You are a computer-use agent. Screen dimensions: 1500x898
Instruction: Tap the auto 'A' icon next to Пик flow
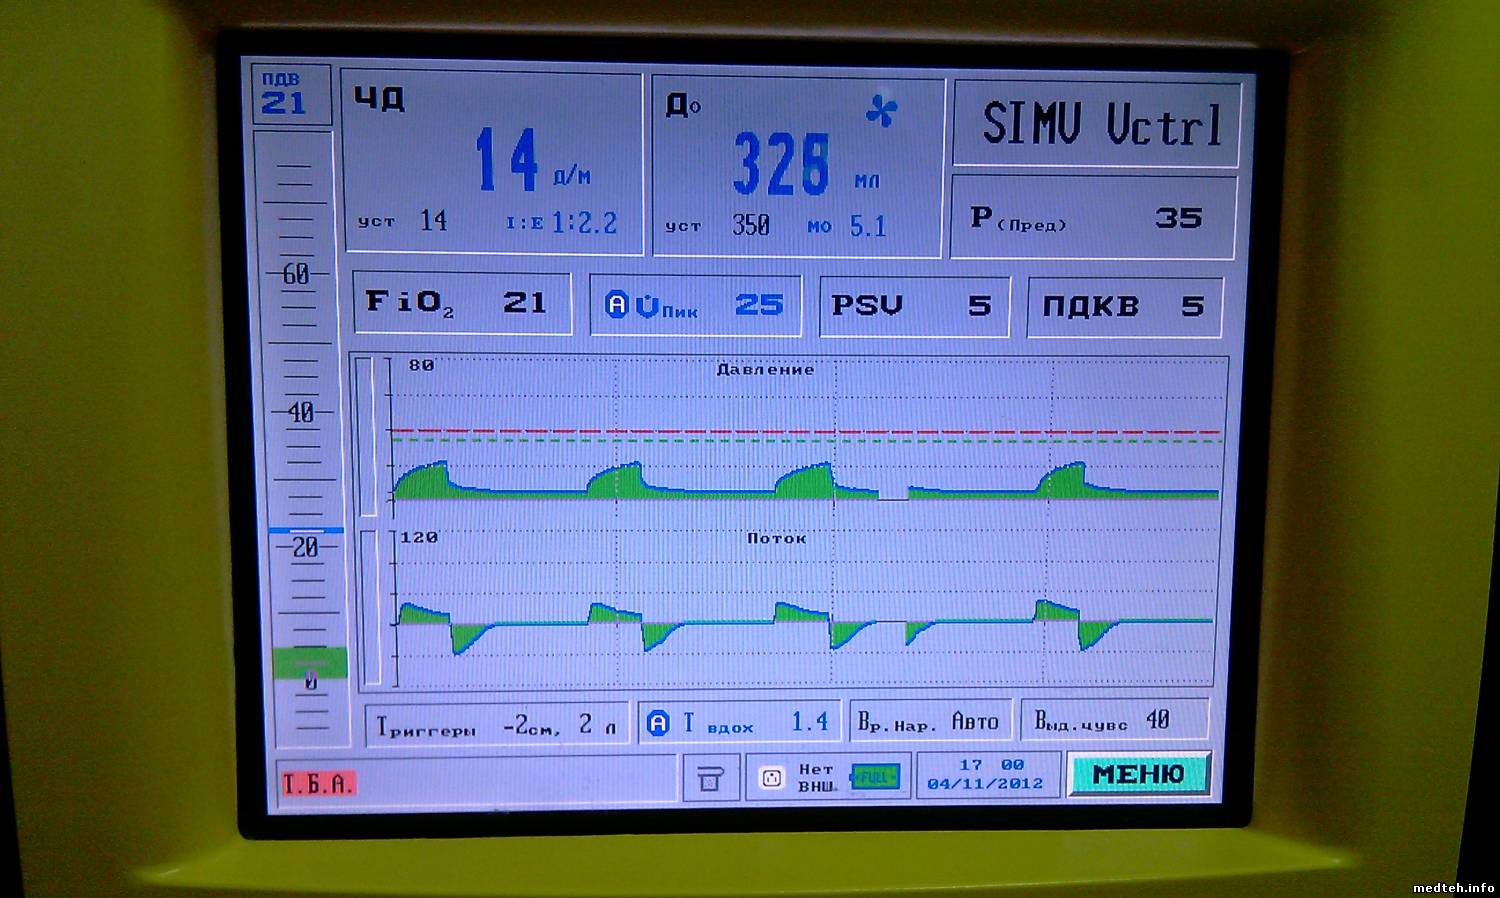click(x=617, y=305)
